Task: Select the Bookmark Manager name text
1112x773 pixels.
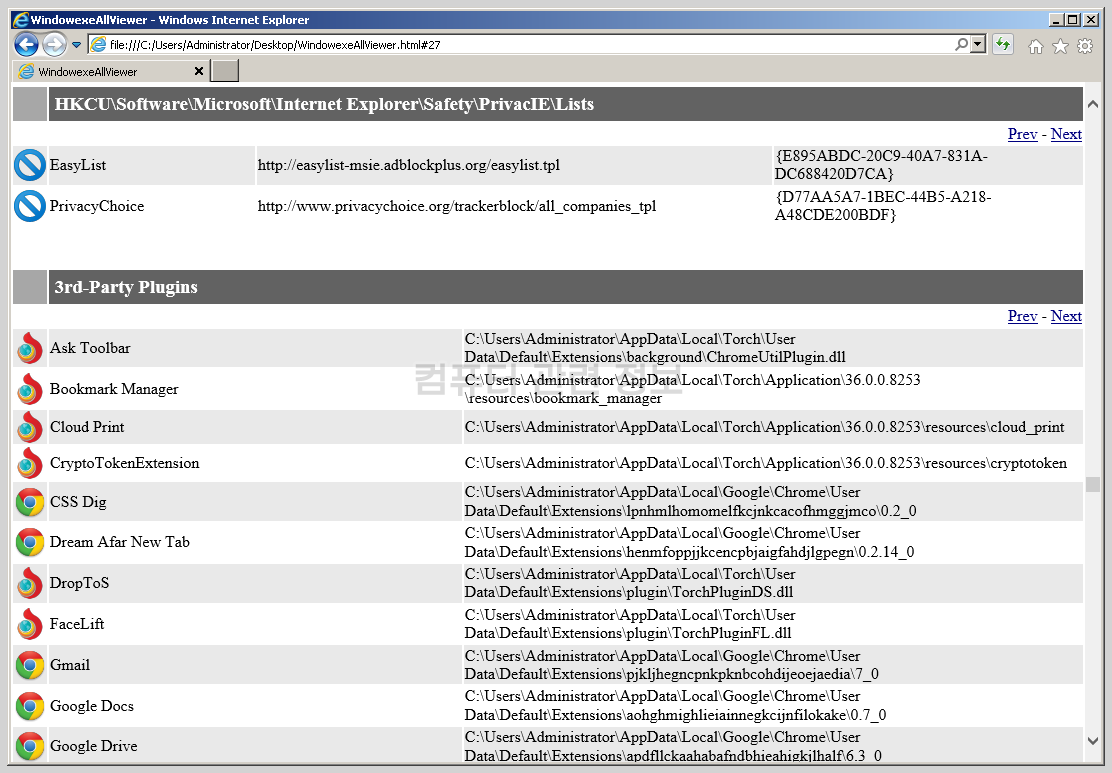Action: point(113,389)
